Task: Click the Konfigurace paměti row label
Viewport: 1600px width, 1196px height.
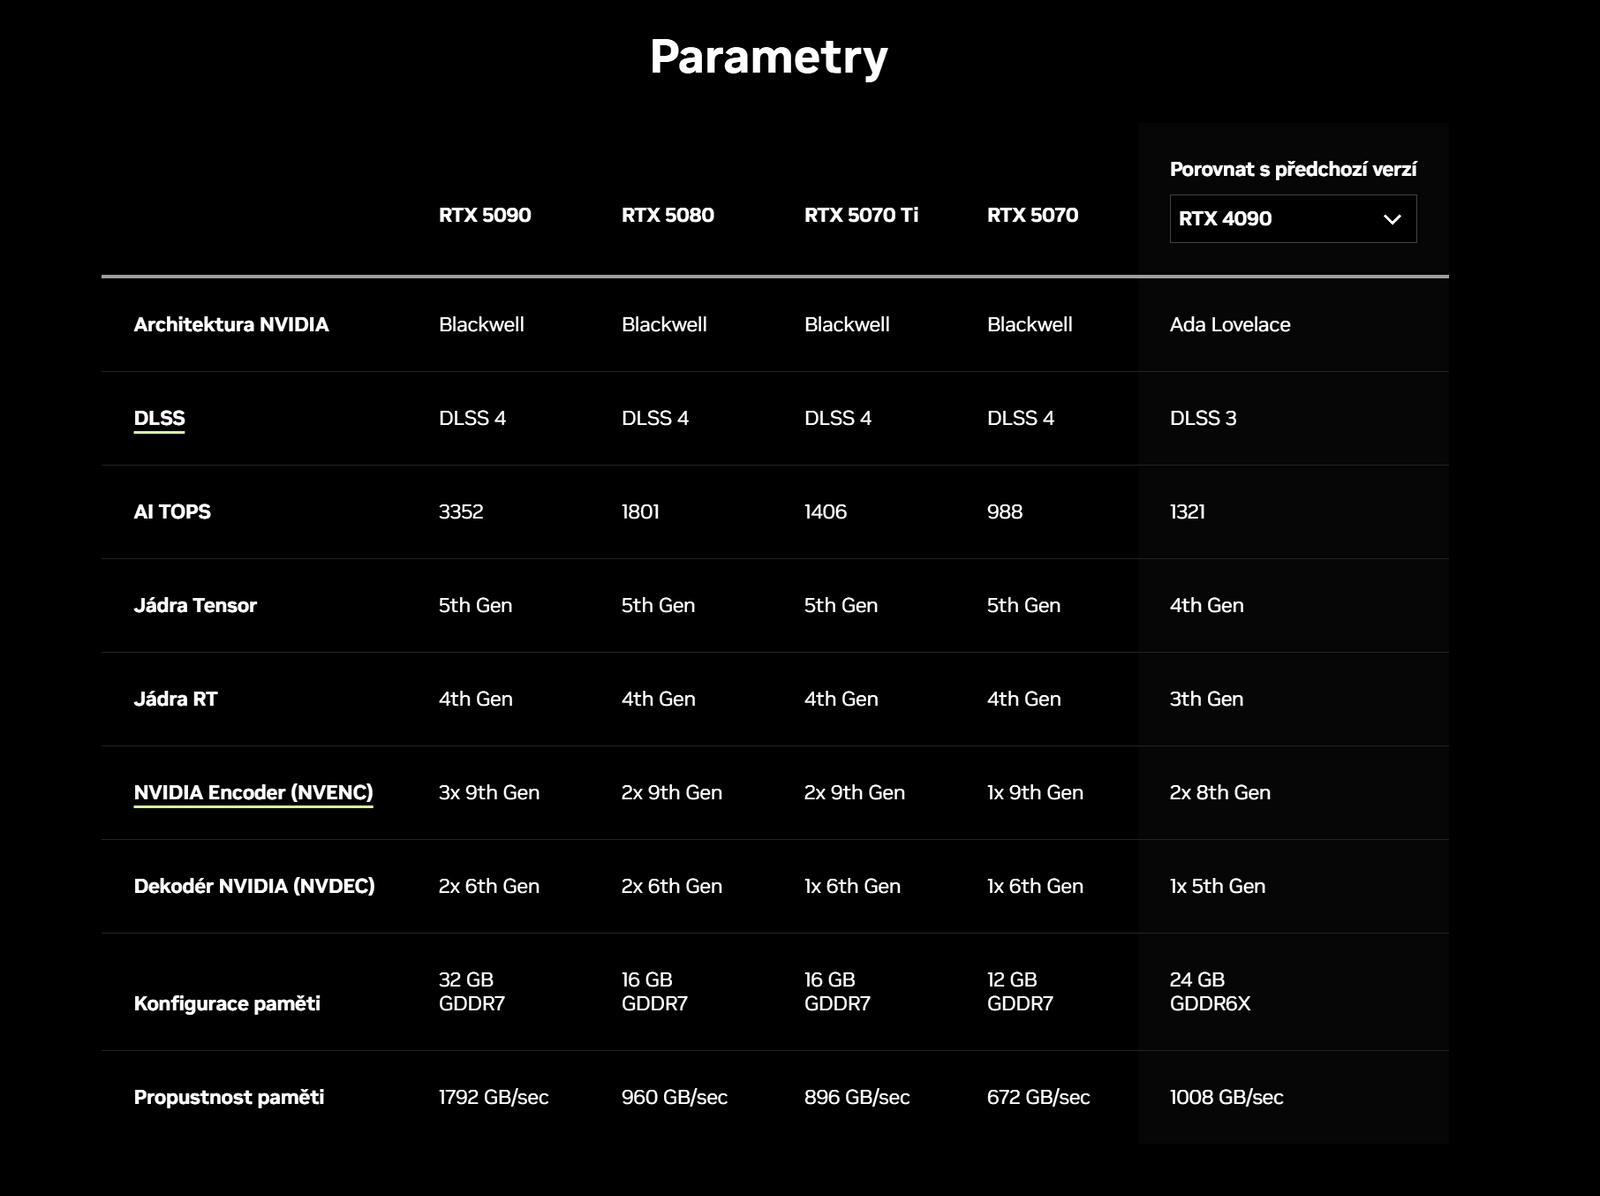Action: click(227, 1004)
